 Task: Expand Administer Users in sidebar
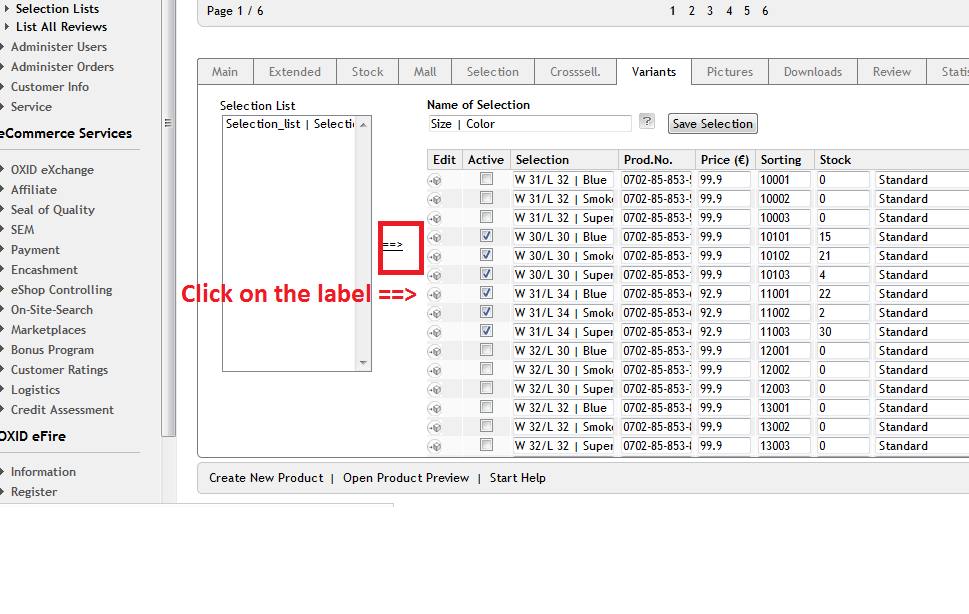tap(58, 47)
